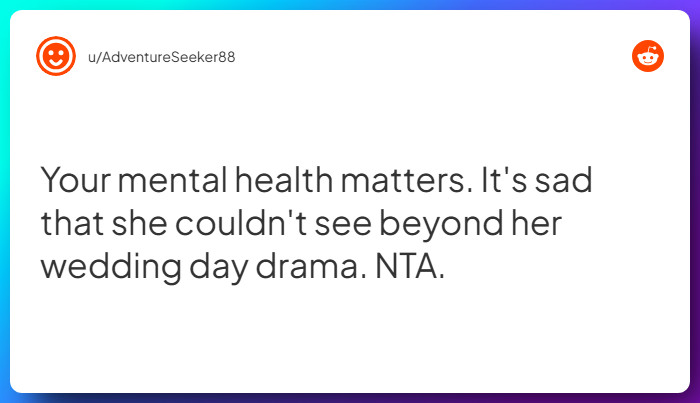Click the word "that" starting the second line
700x403 pixels.
click(x=70, y=224)
